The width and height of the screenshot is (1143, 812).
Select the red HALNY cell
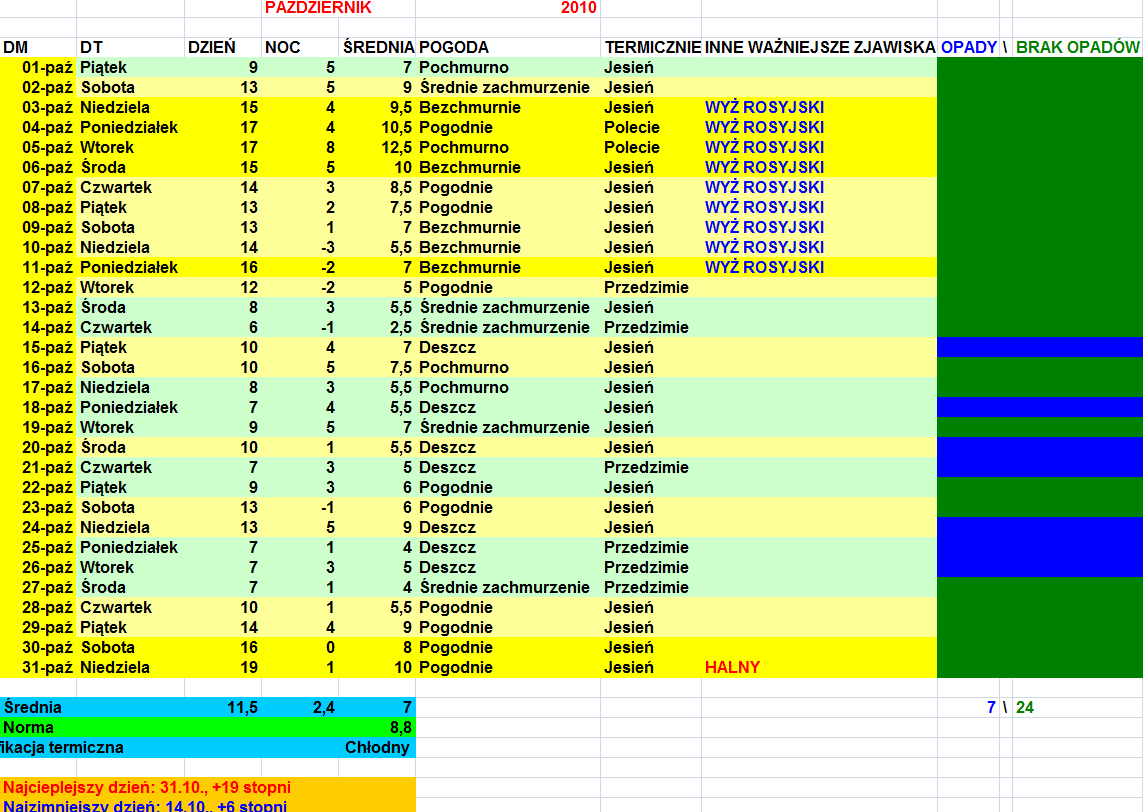tap(732, 667)
